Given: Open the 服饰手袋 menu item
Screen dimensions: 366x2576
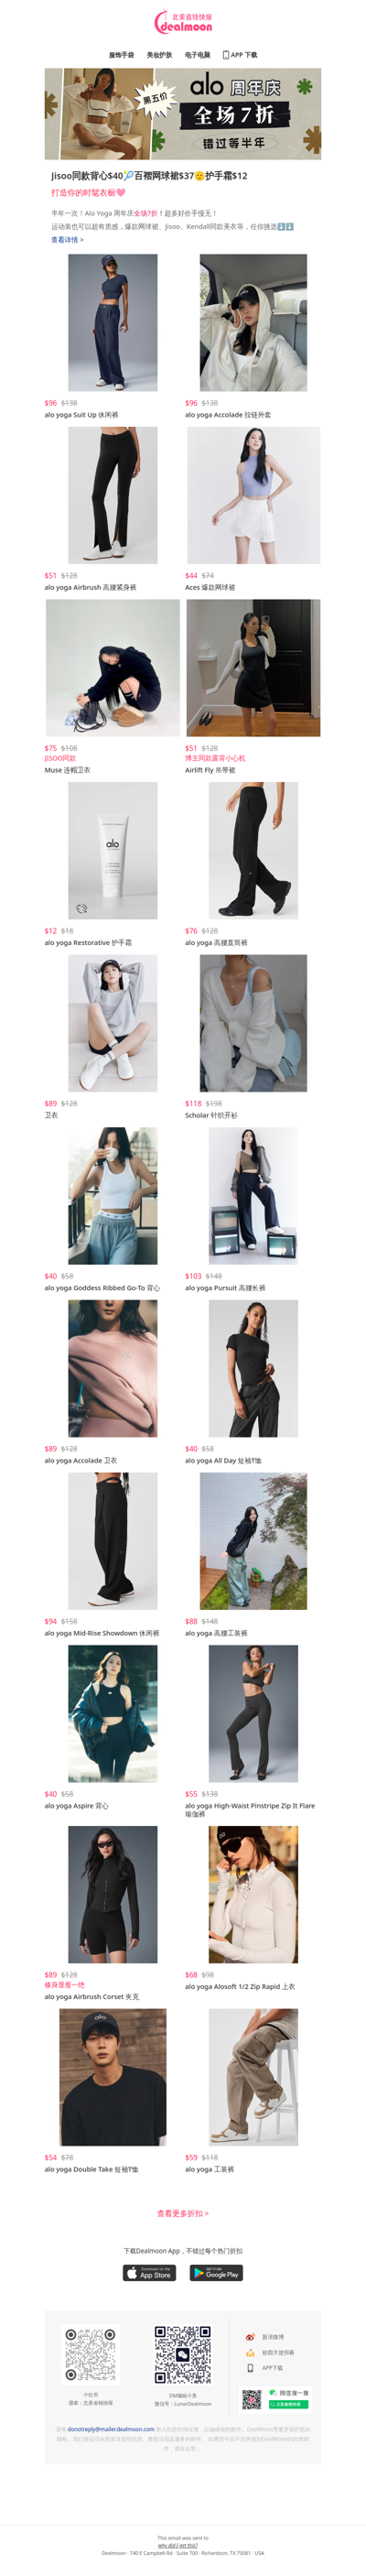Looking at the screenshot, I should 121,55.
